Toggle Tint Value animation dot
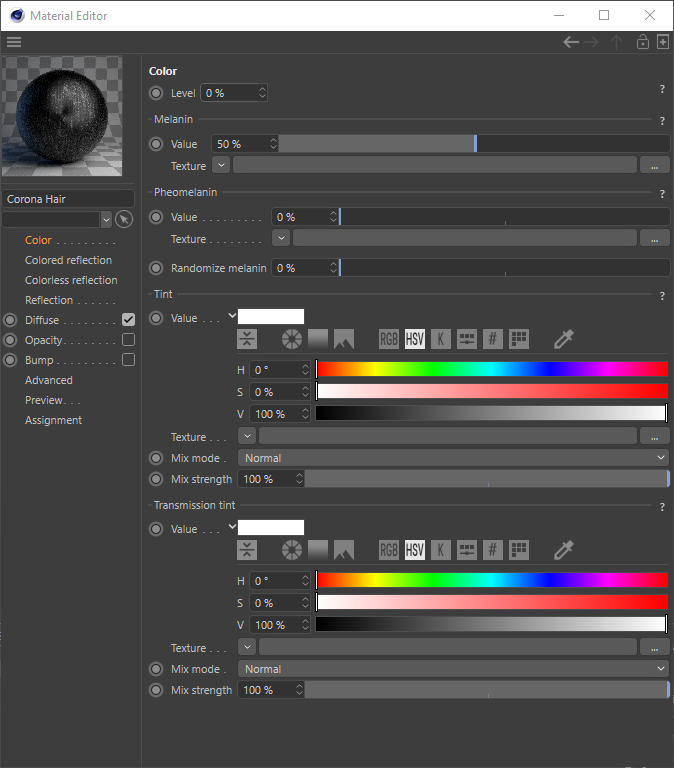 click(x=156, y=318)
